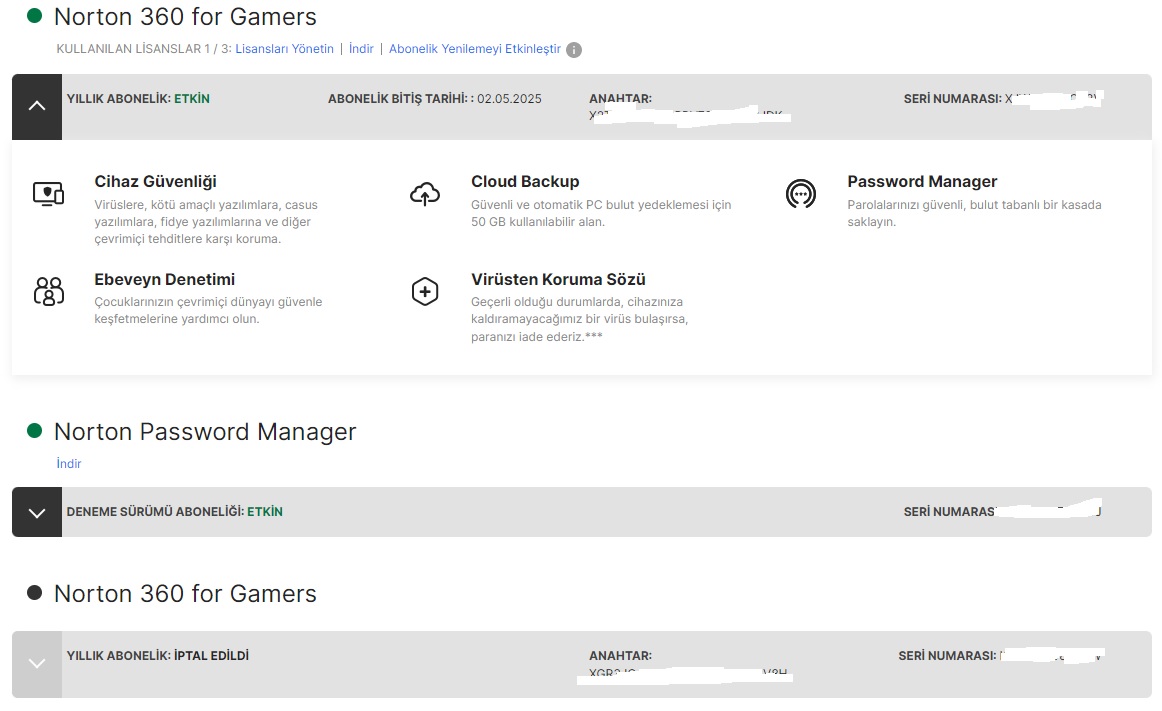Click the Virüsten Koruma Sözü heading
The image size is (1162, 711).
coord(559,280)
